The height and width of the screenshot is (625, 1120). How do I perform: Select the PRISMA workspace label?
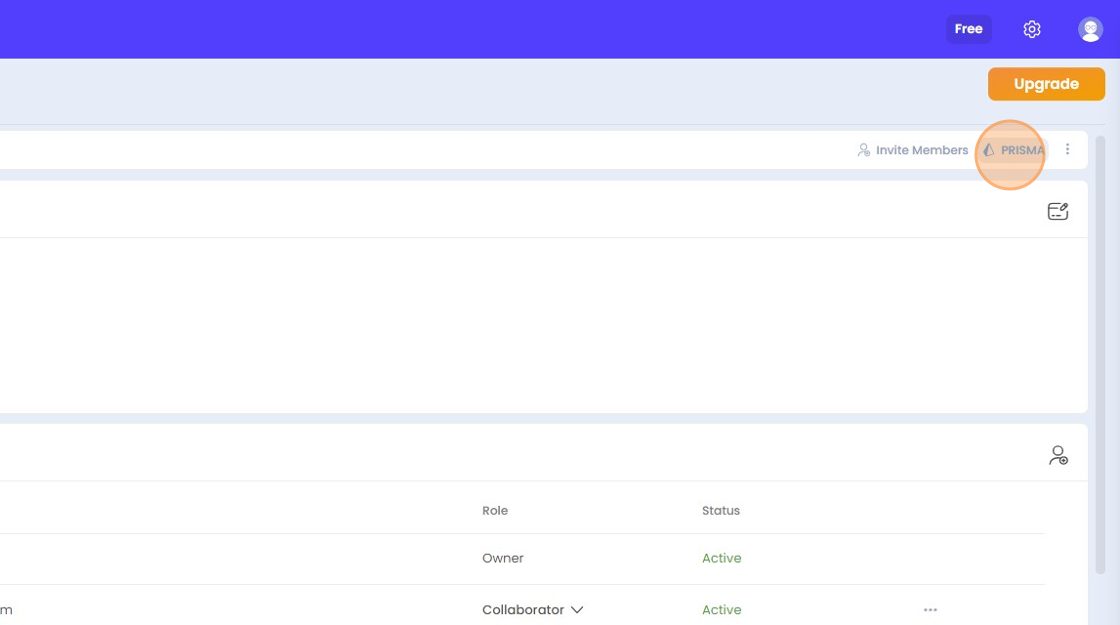1022,150
